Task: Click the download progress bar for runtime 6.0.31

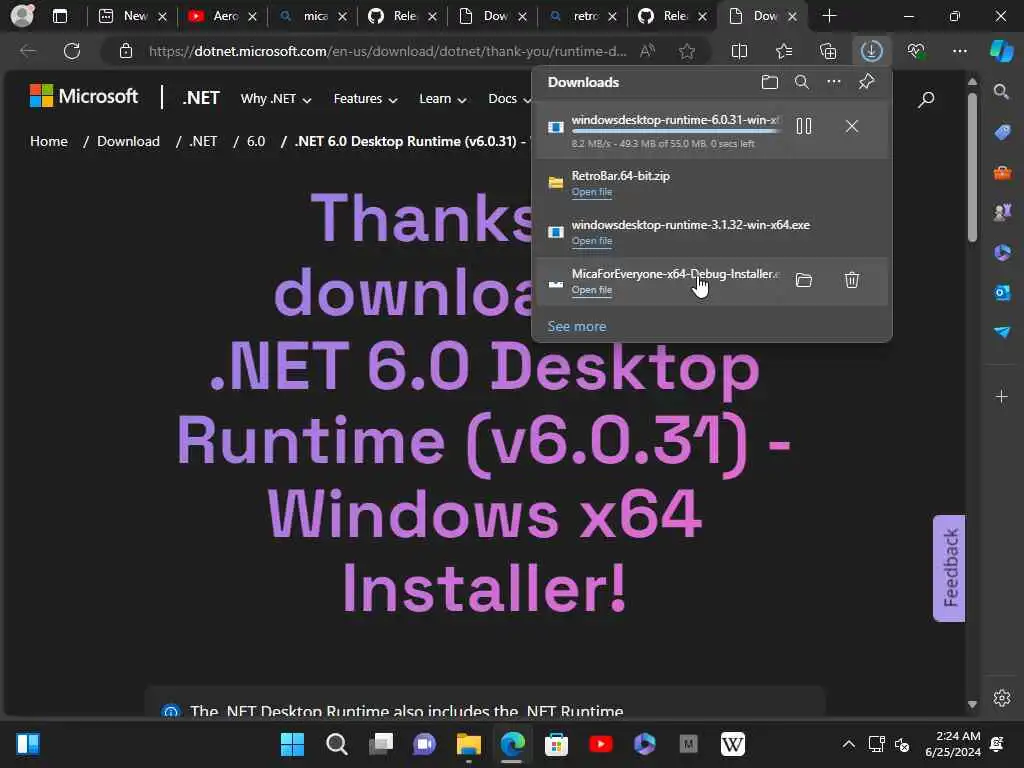Action: click(x=676, y=131)
